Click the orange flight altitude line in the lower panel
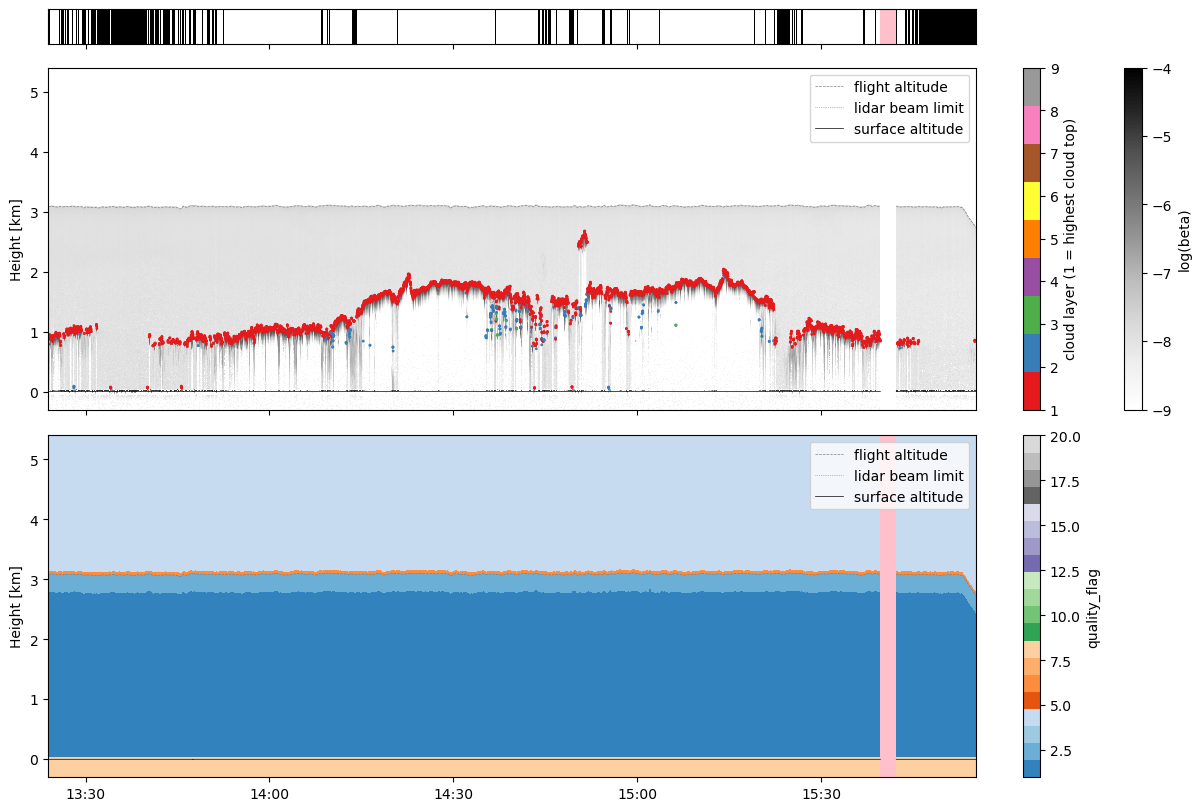 pyautogui.click(x=500, y=572)
